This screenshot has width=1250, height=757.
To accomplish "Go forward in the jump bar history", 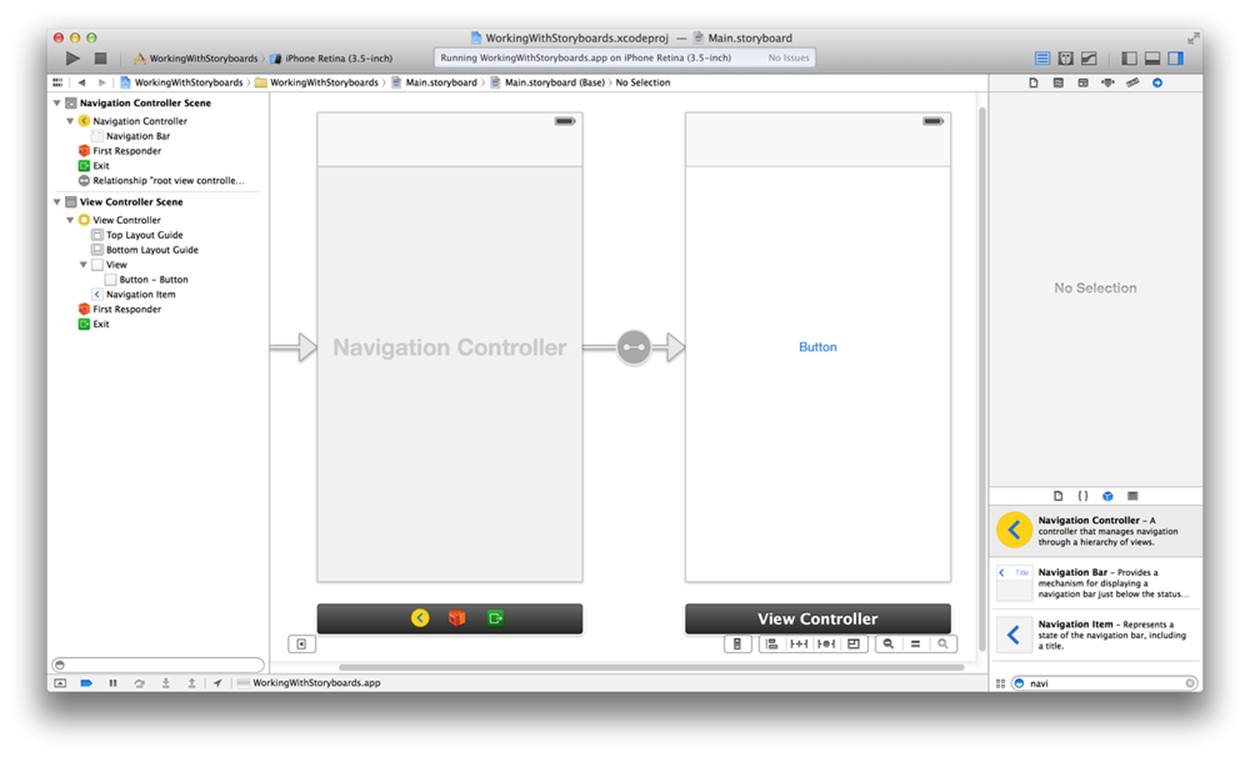I will click(x=102, y=83).
